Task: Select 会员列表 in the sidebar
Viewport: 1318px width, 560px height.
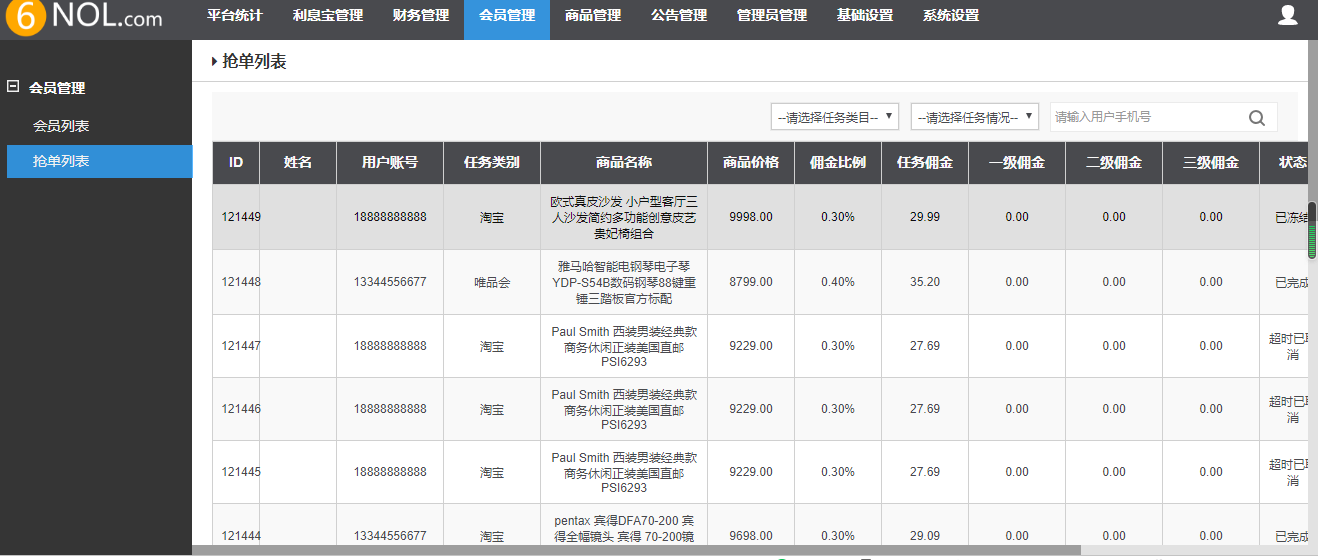Action: tap(61, 126)
